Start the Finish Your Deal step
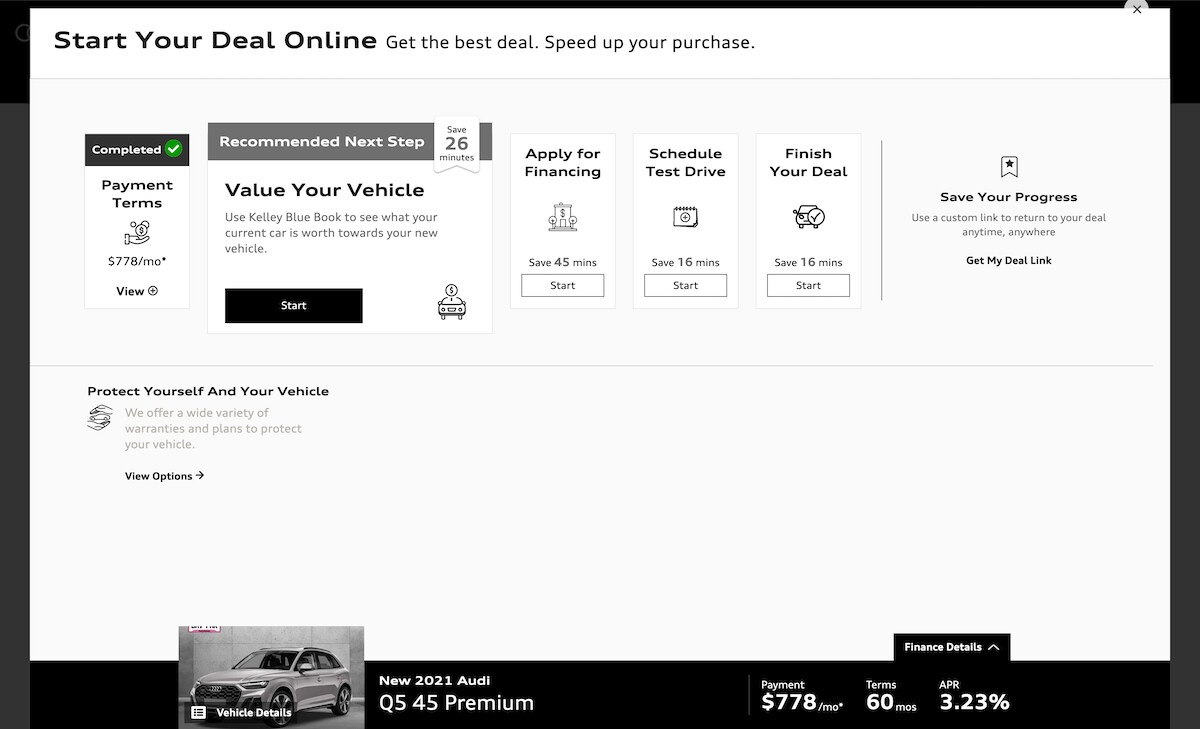1200x729 pixels. tap(808, 286)
